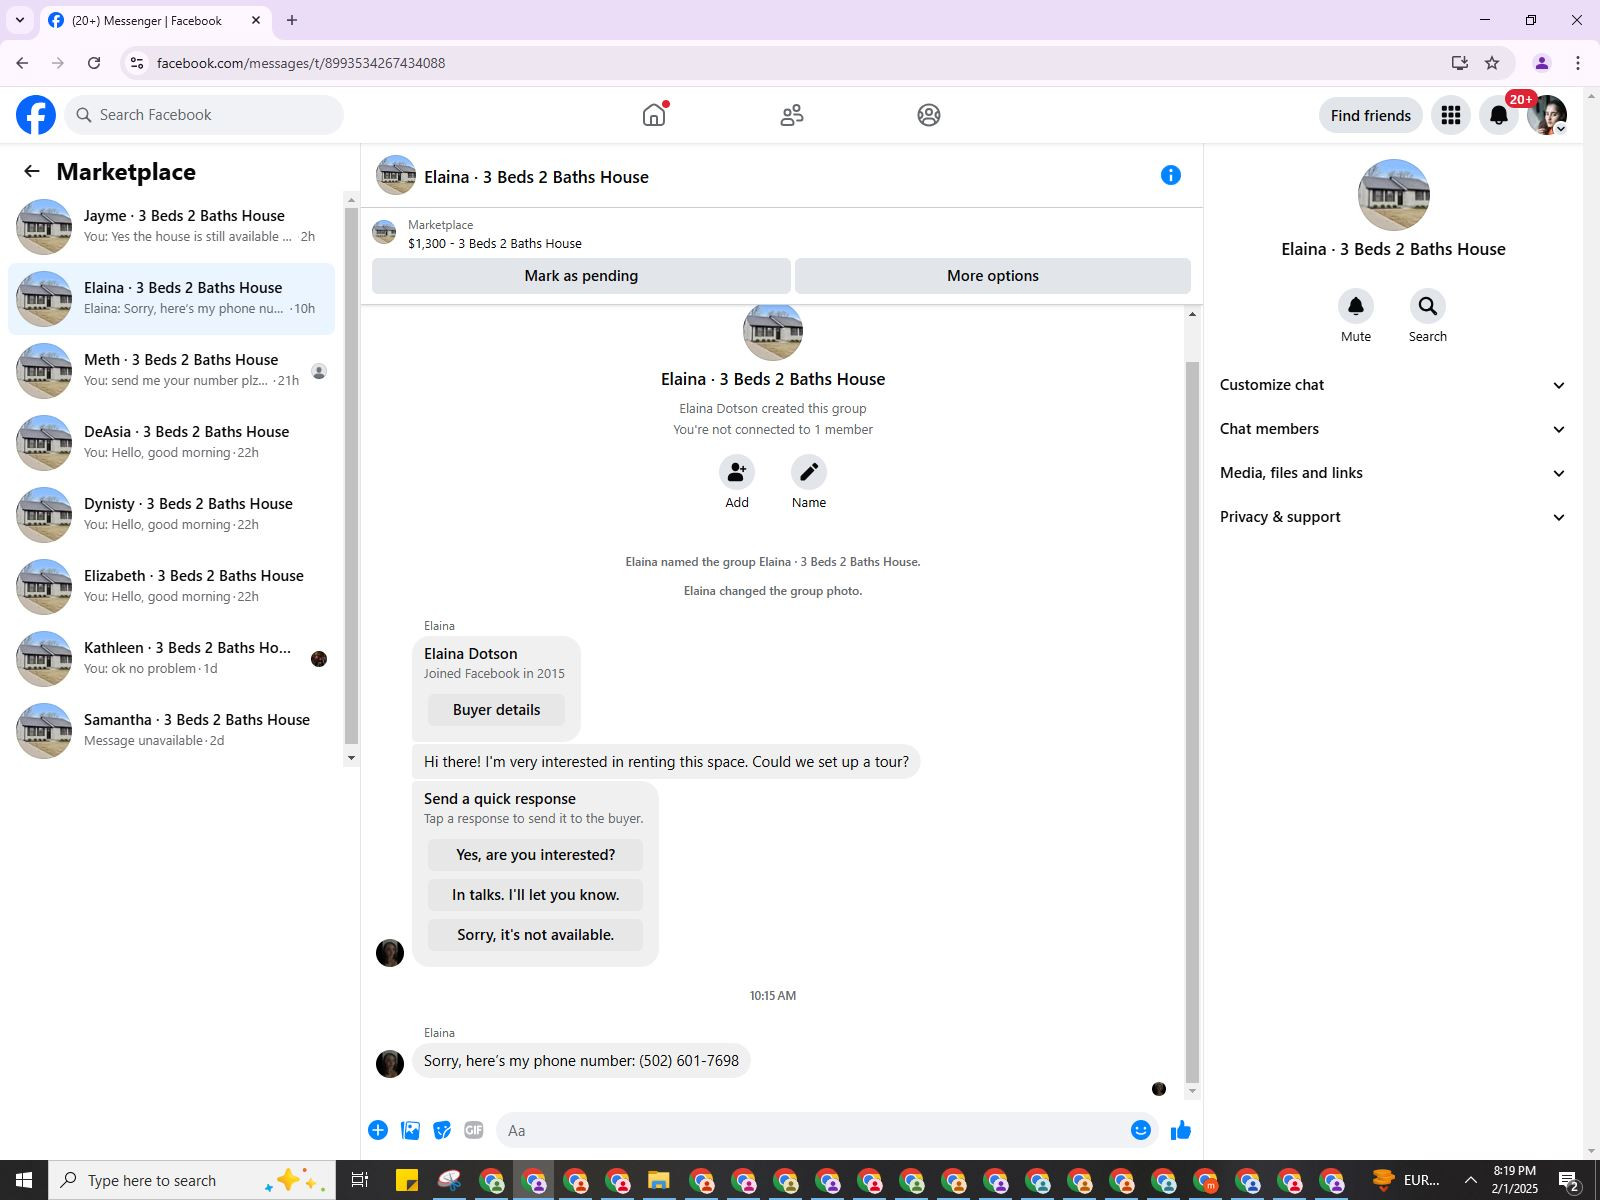
Task: Add people to the group chat
Action: [x=737, y=472]
